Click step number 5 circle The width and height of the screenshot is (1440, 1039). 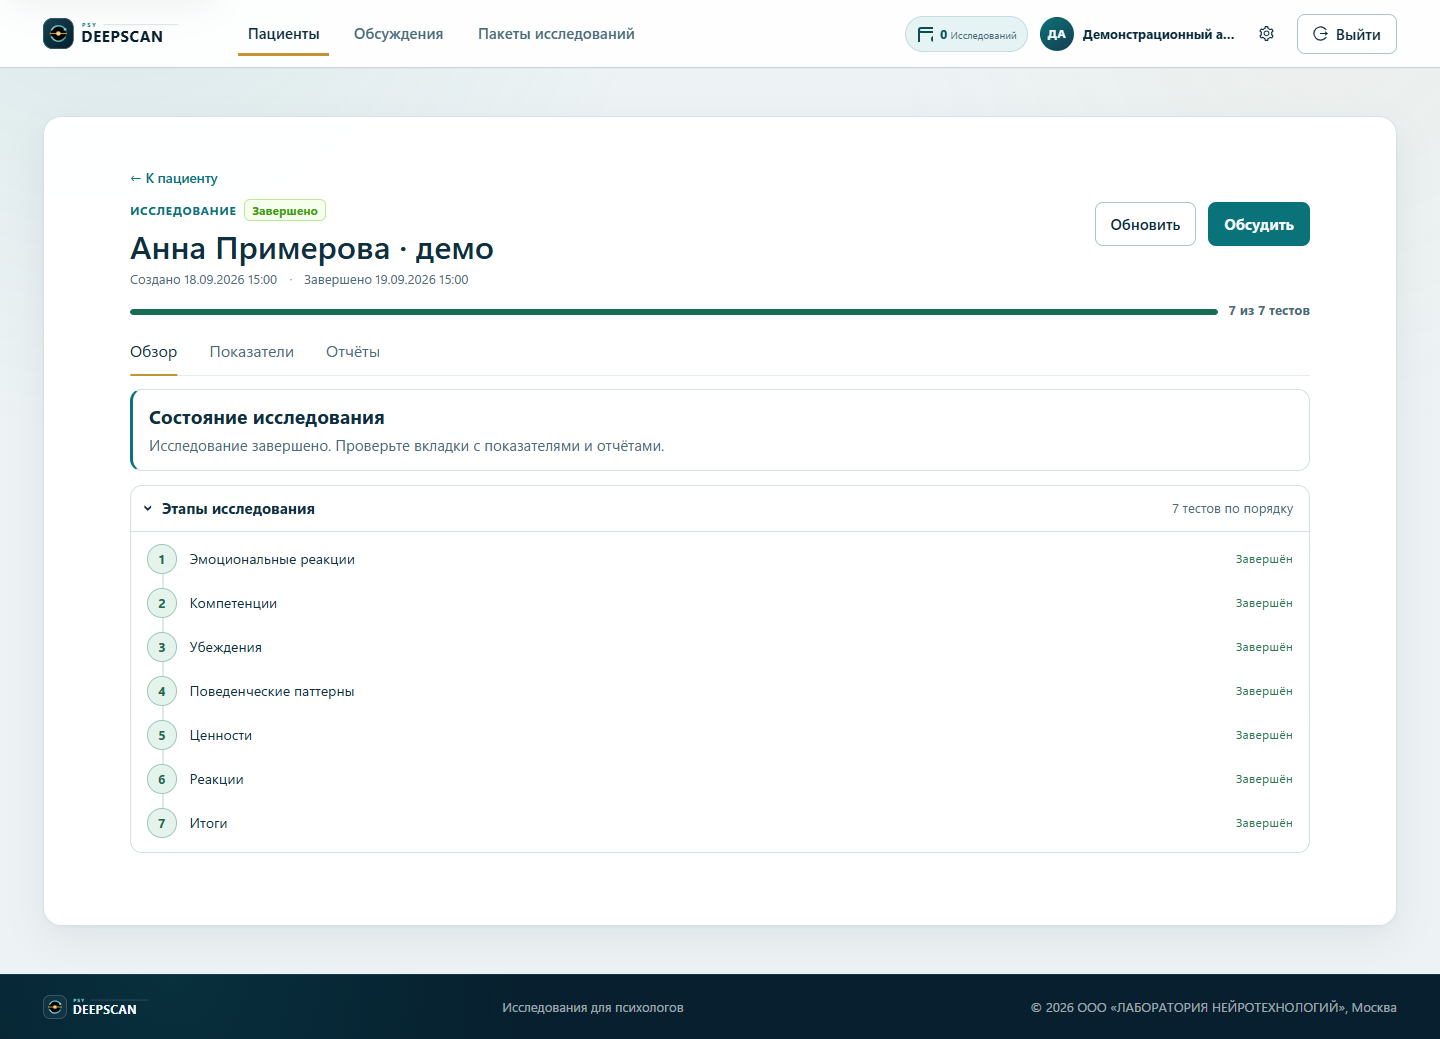162,736
